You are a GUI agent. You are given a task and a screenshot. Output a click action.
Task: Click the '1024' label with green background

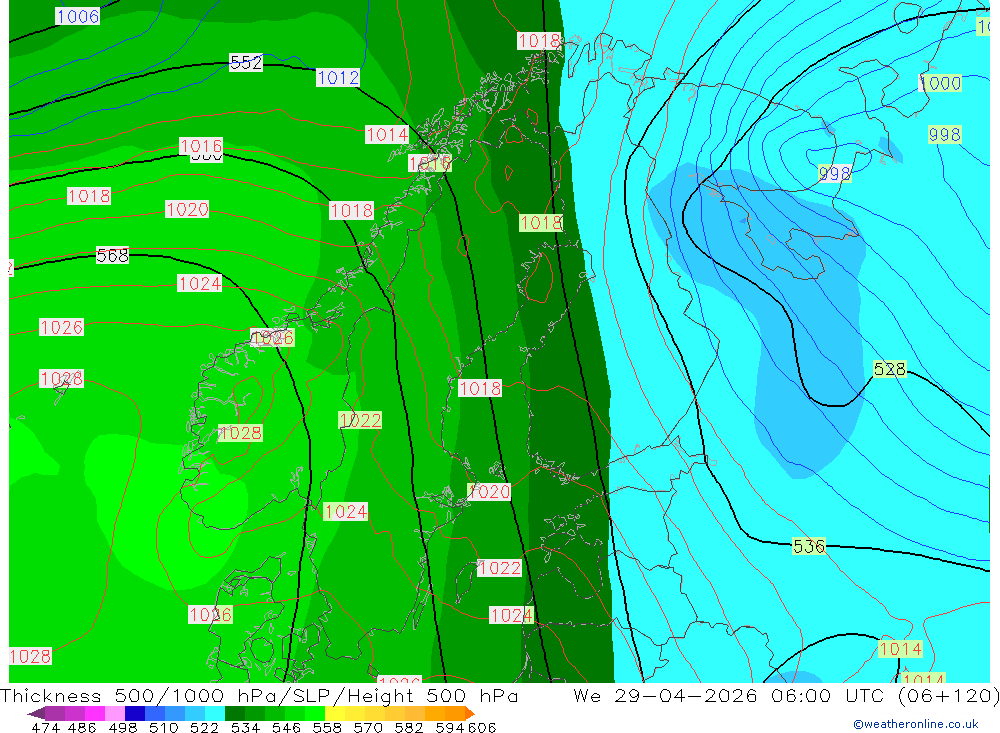click(x=346, y=512)
